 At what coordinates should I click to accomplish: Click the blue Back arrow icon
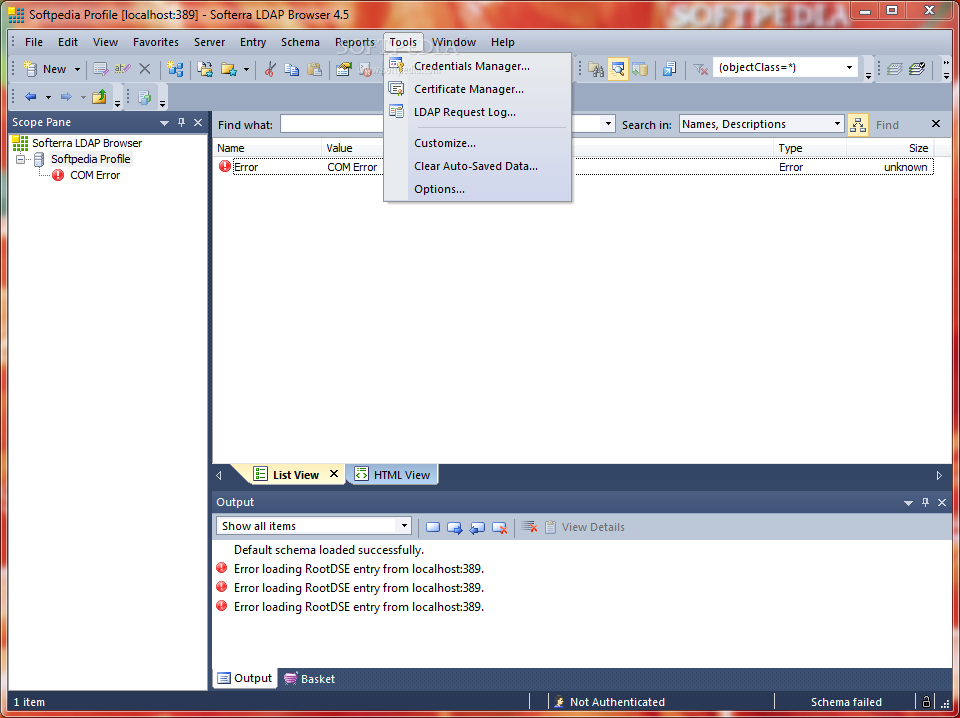tap(31, 97)
